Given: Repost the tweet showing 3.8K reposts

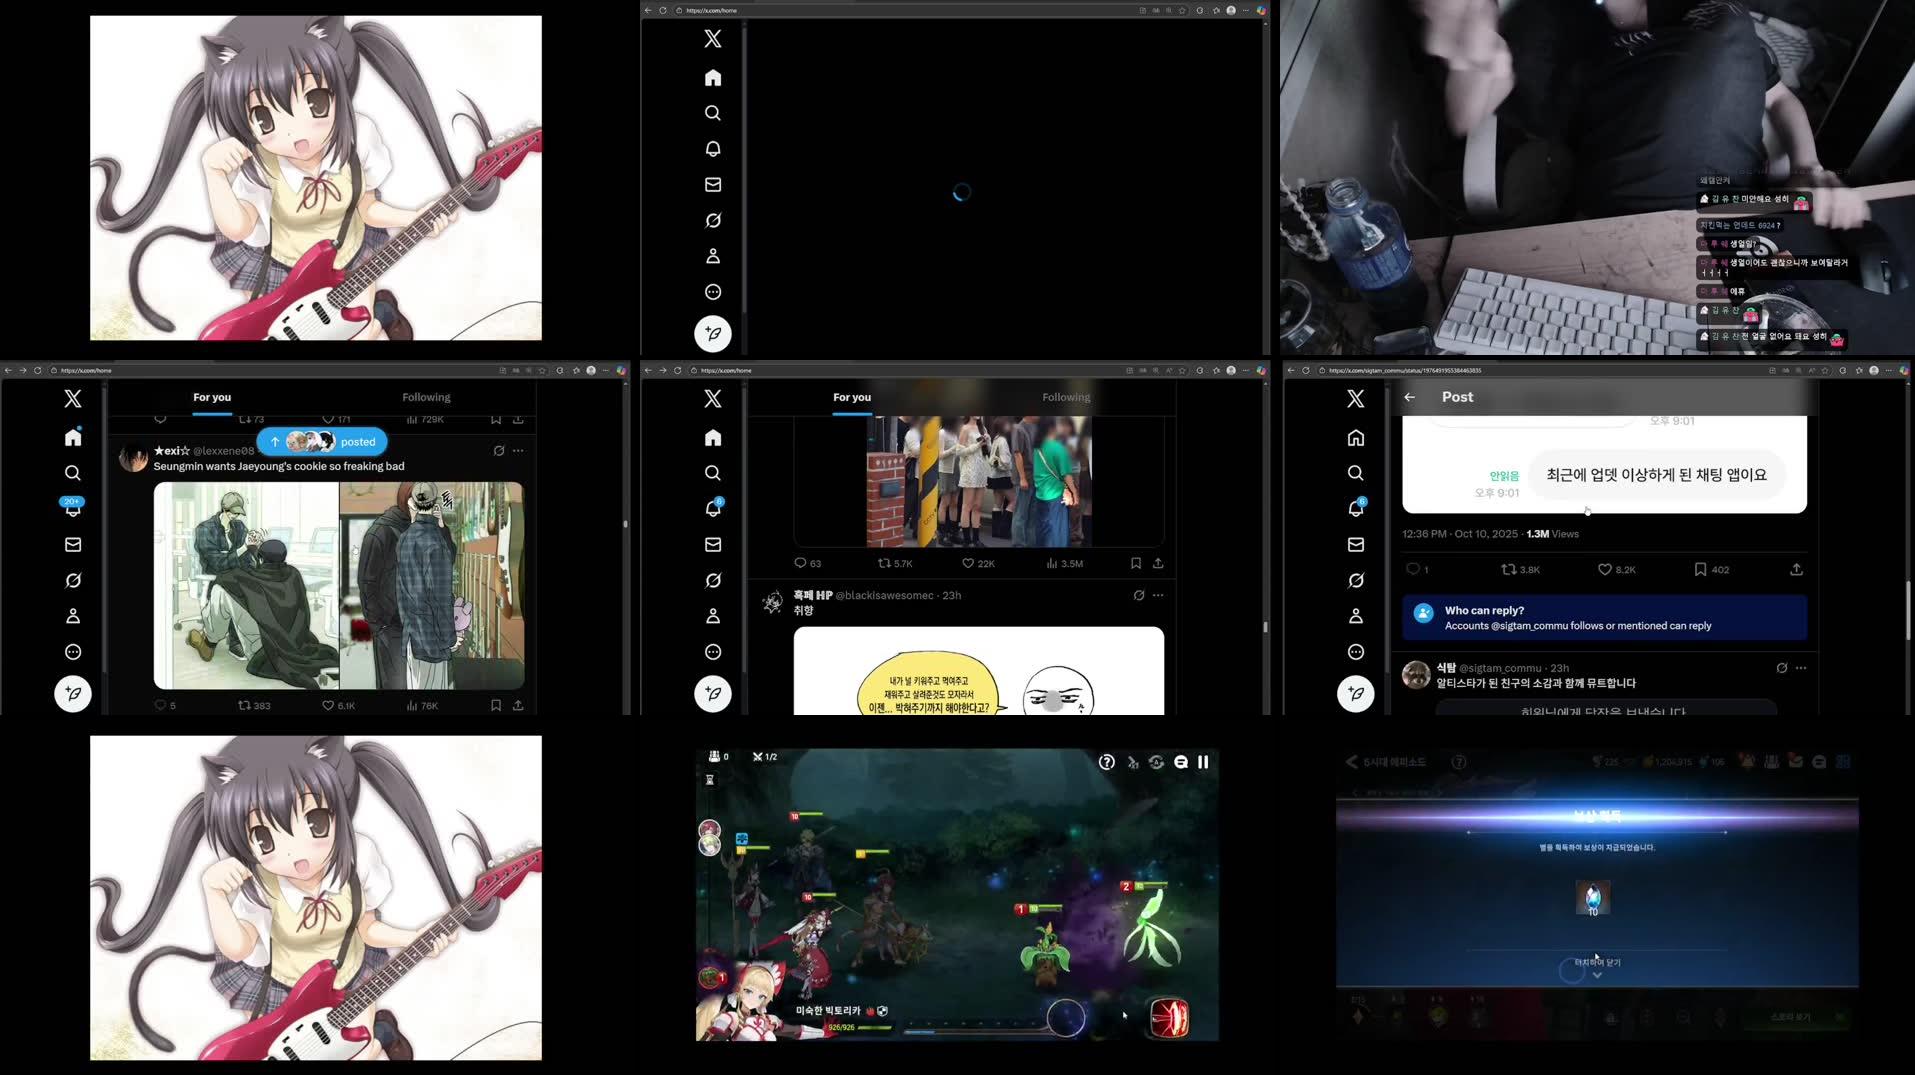Looking at the screenshot, I should tap(1509, 569).
